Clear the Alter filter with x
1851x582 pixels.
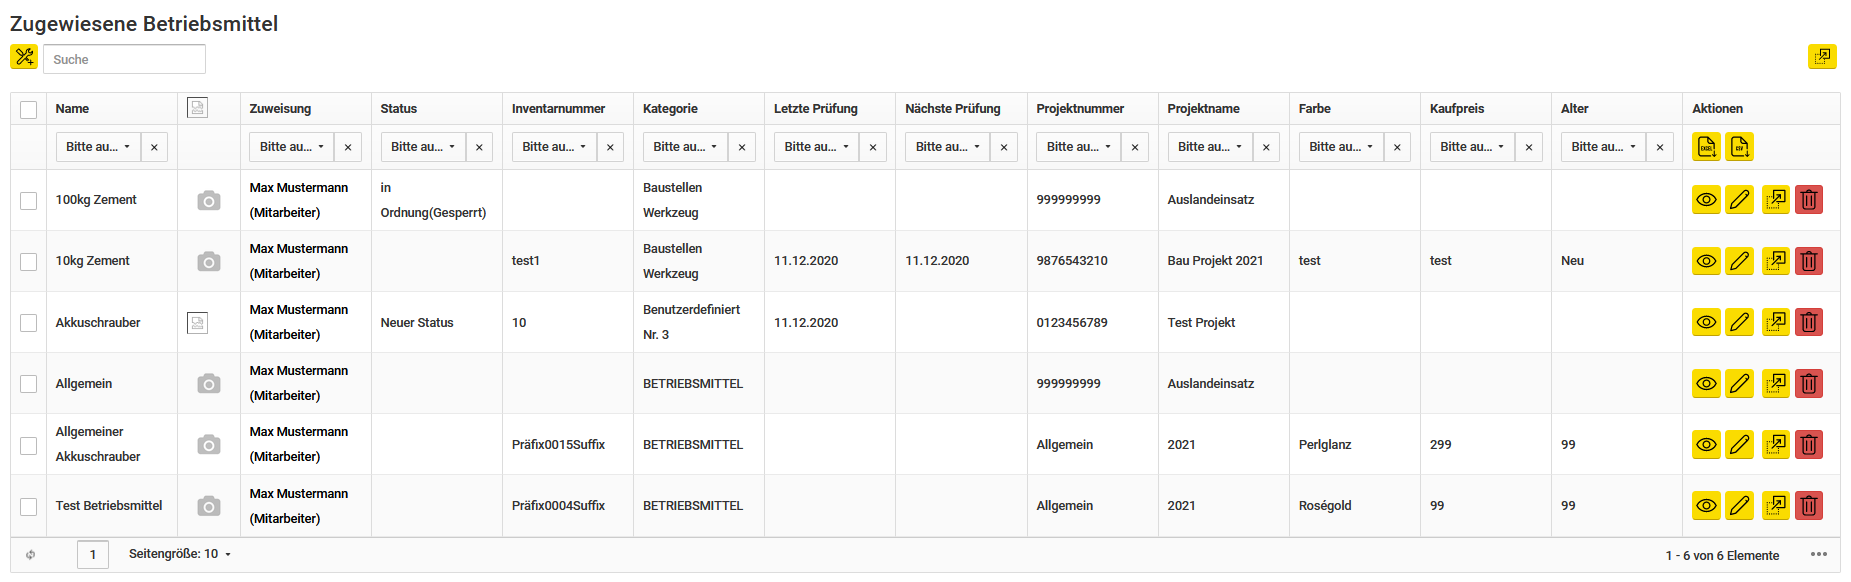1660,147
